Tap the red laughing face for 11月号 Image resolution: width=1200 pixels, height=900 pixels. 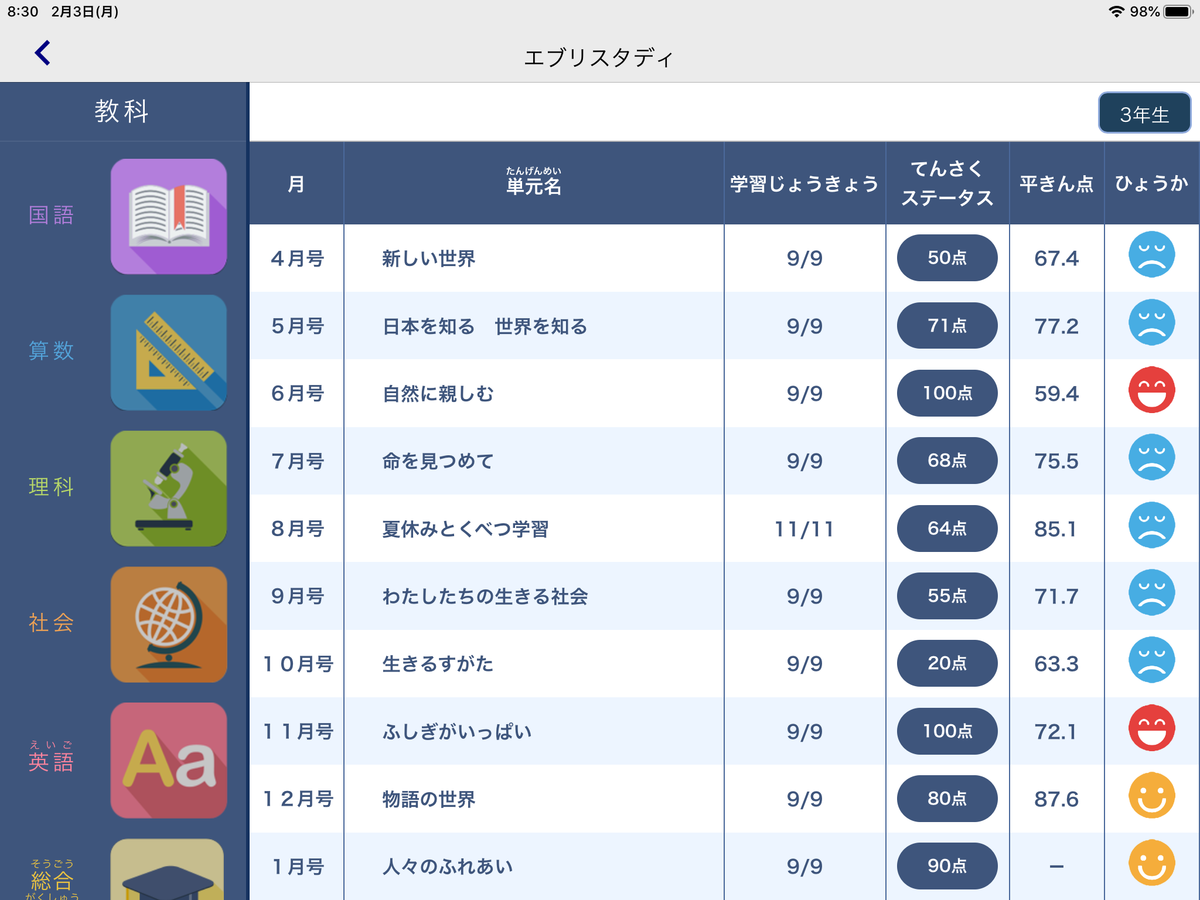click(1151, 728)
